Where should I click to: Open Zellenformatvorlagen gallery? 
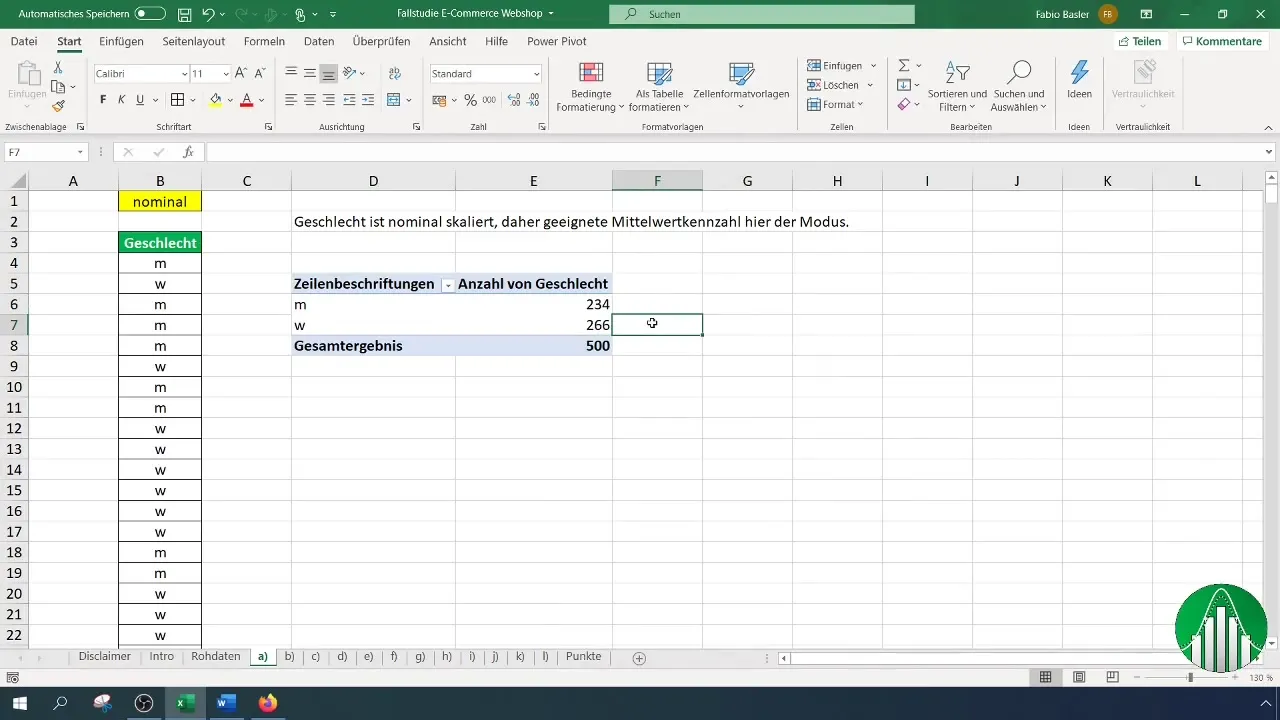(741, 86)
